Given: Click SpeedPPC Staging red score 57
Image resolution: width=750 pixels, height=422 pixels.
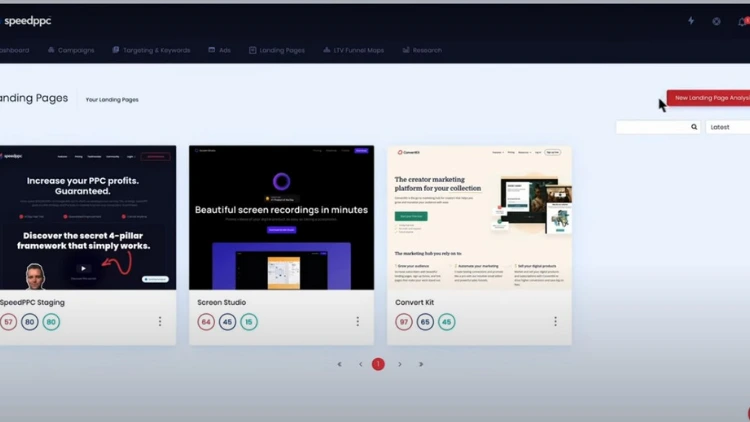Looking at the screenshot, I should [x=8, y=322].
